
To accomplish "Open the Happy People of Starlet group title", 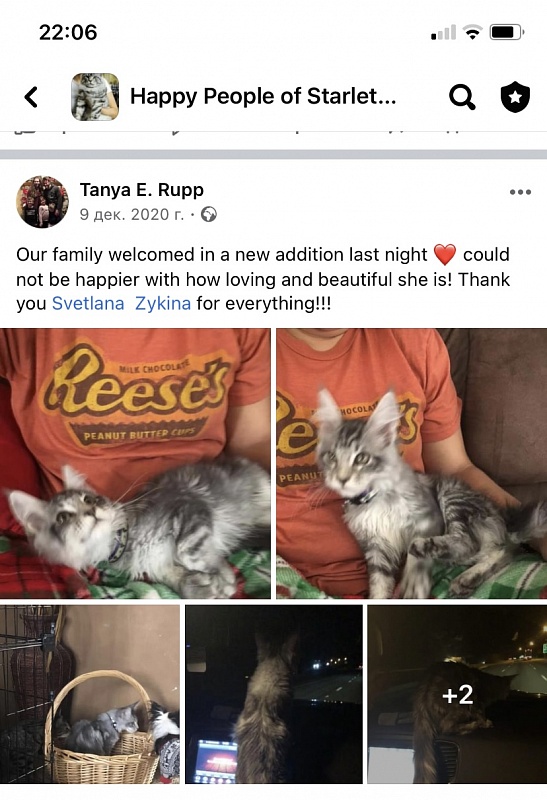I will point(263,96).
